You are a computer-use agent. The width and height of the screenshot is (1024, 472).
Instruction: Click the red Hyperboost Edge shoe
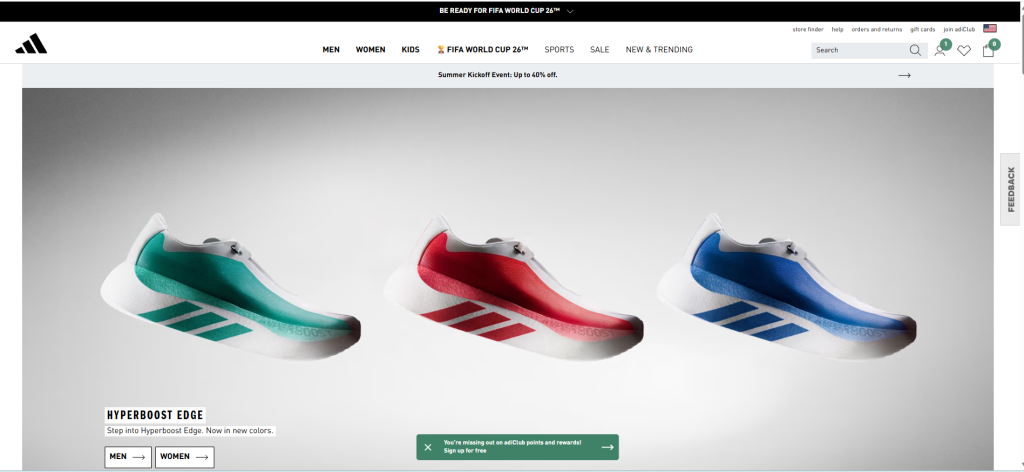(513, 286)
